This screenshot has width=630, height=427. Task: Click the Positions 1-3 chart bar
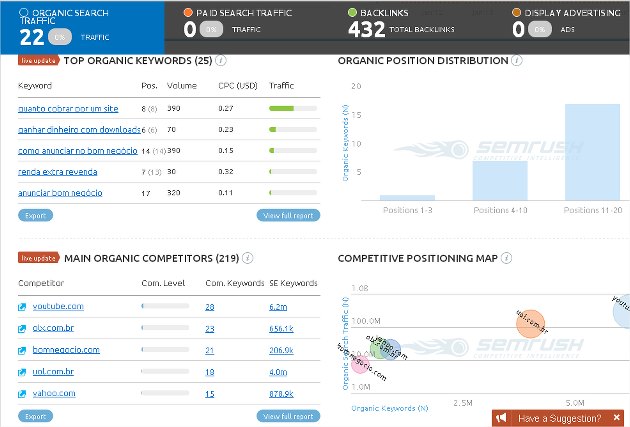click(x=407, y=198)
